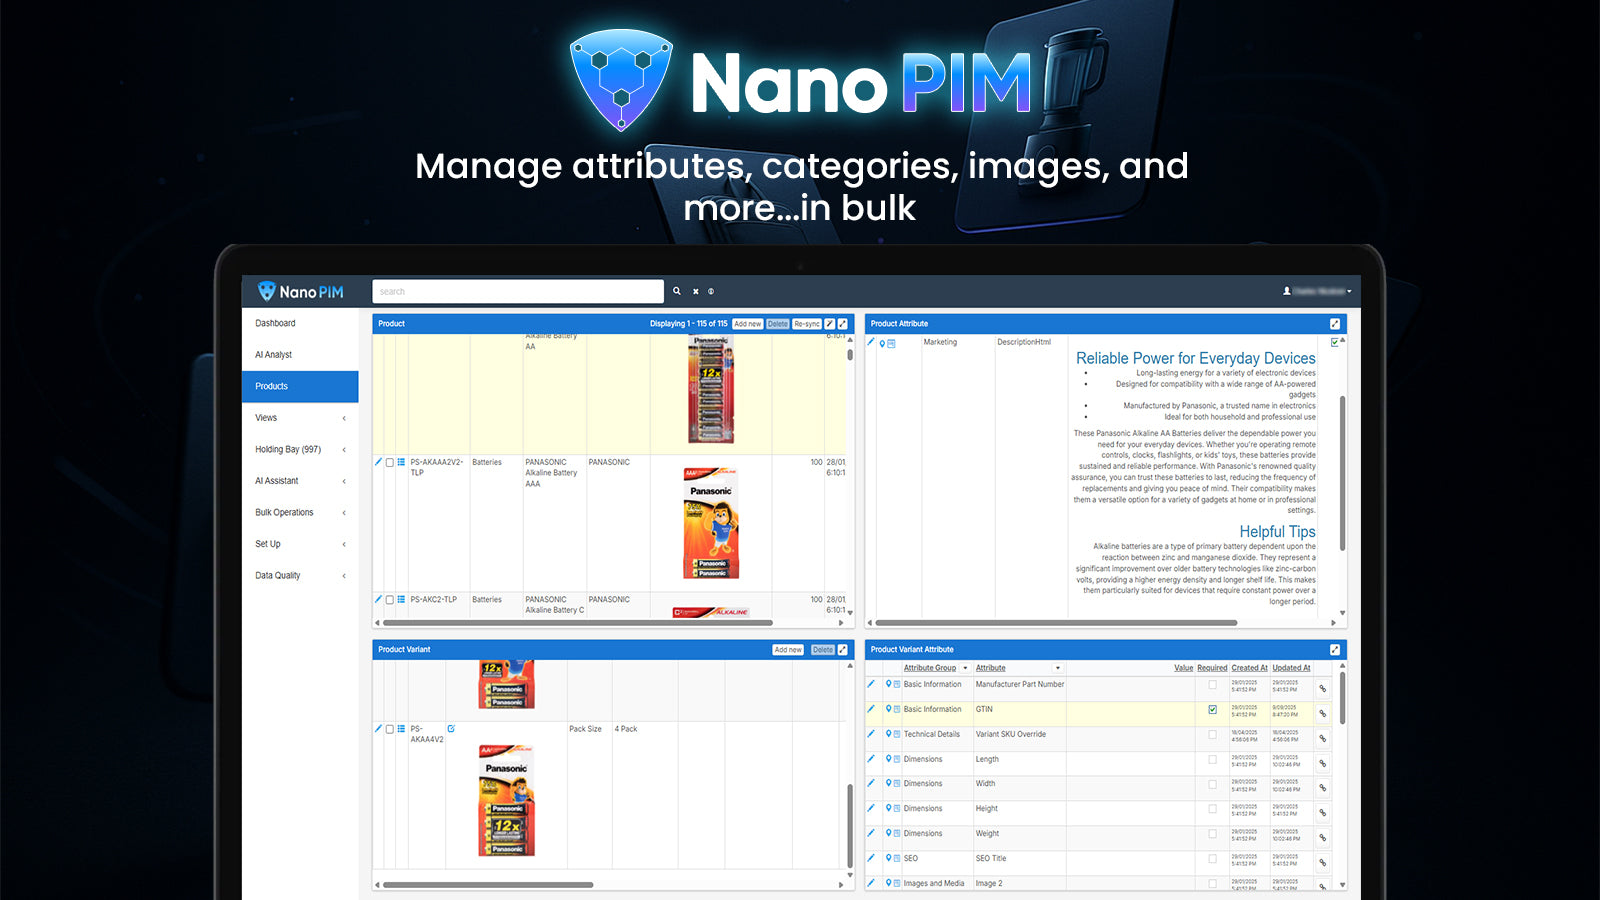Click the Nano PIM logo in the app header
The image size is (1600, 900).
[x=300, y=291]
